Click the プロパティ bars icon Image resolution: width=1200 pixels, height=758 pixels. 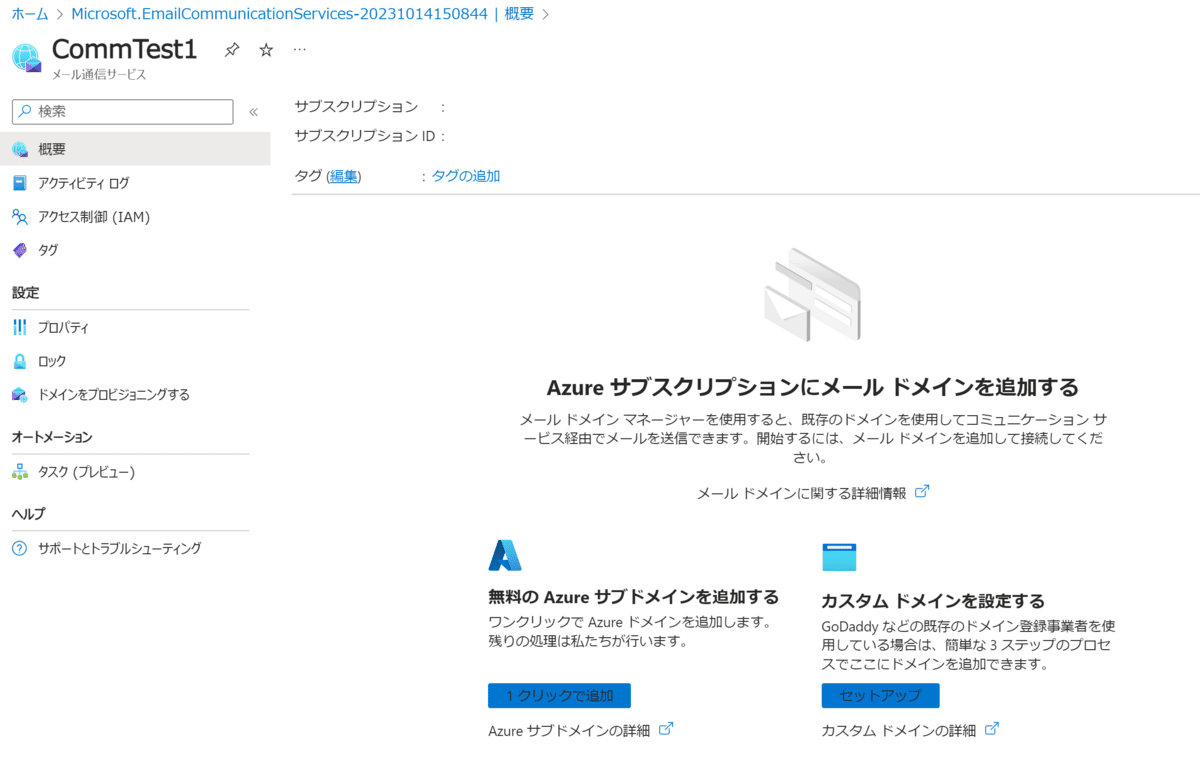pyautogui.click(x=20, y=327)
